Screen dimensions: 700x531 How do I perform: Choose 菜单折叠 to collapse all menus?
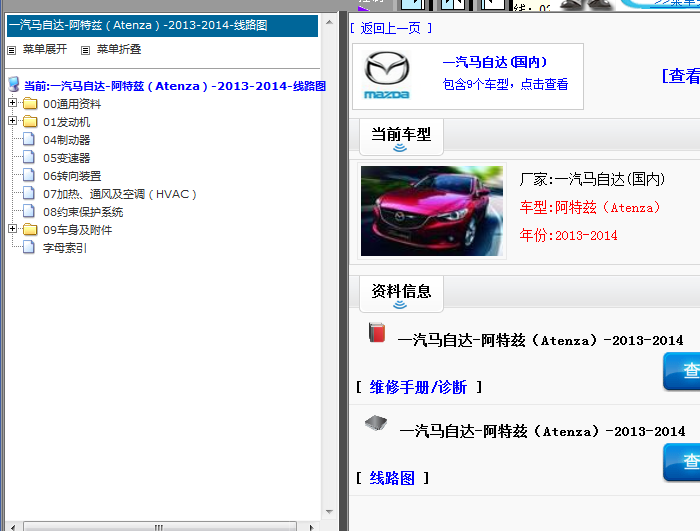pyautogui.click(x=119, y=49)
